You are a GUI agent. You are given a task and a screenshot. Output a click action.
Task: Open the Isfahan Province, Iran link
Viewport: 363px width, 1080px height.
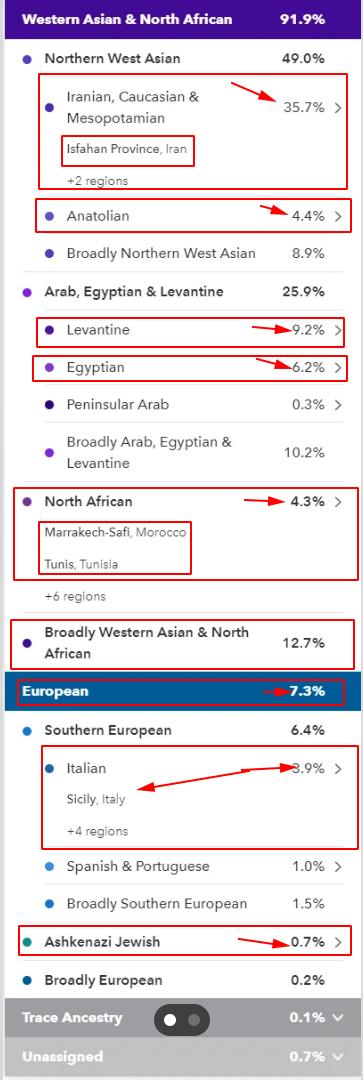(127, 149)
